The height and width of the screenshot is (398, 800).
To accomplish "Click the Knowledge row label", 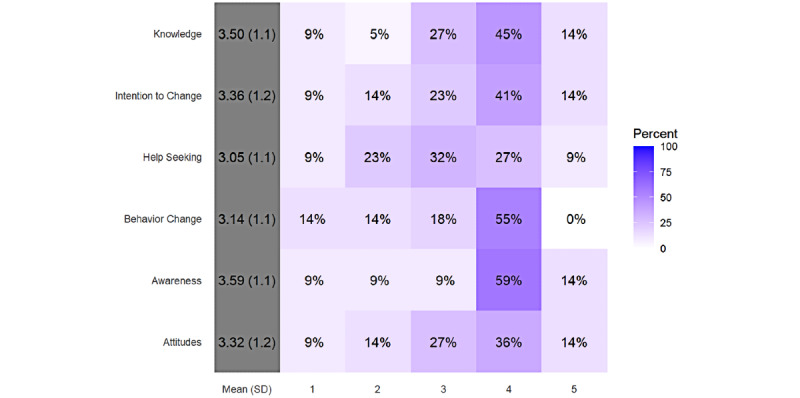I will click(x=178, y=35).
